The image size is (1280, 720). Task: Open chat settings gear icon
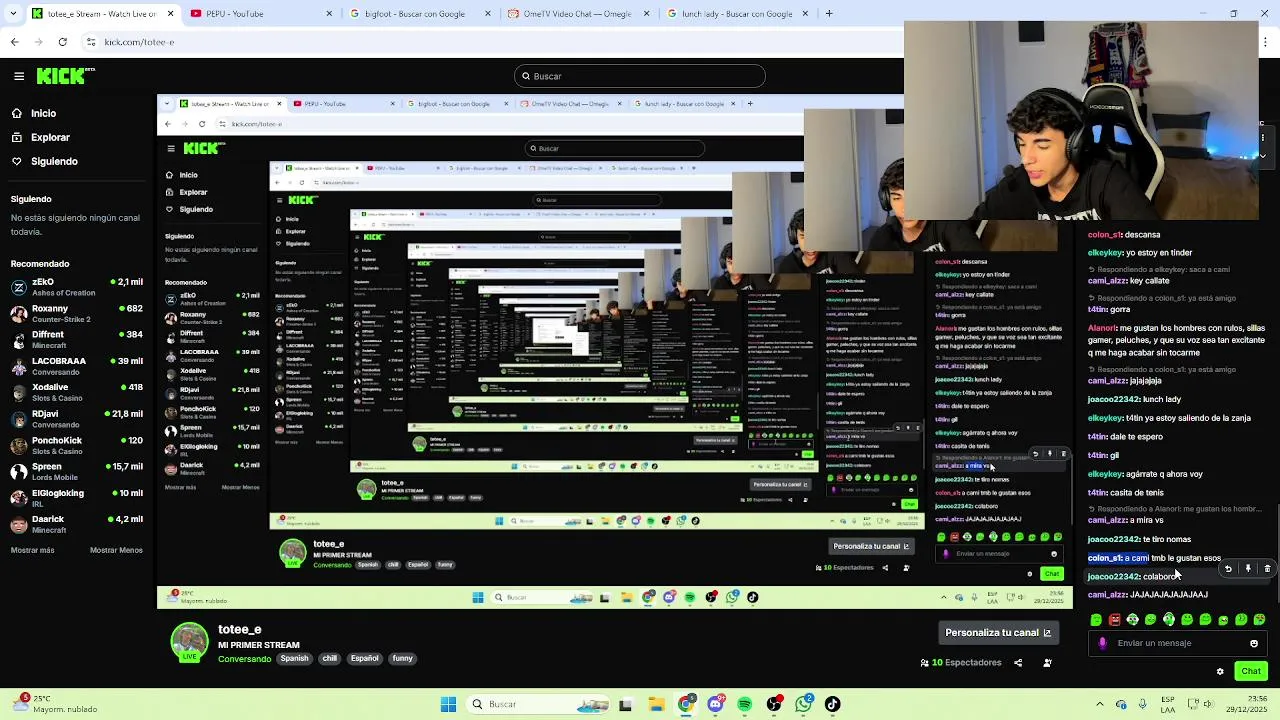click(x=1220, y=671)
